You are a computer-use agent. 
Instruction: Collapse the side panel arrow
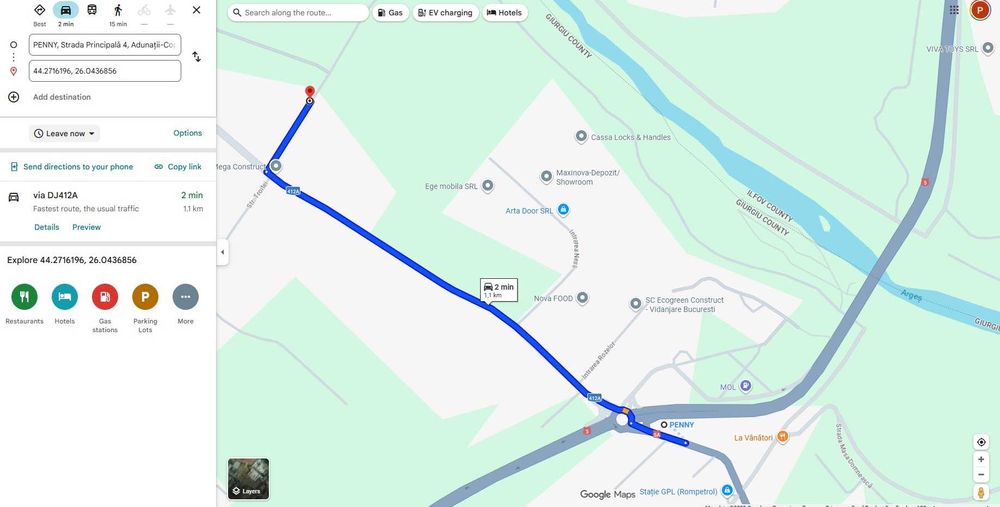pos(223,252)
